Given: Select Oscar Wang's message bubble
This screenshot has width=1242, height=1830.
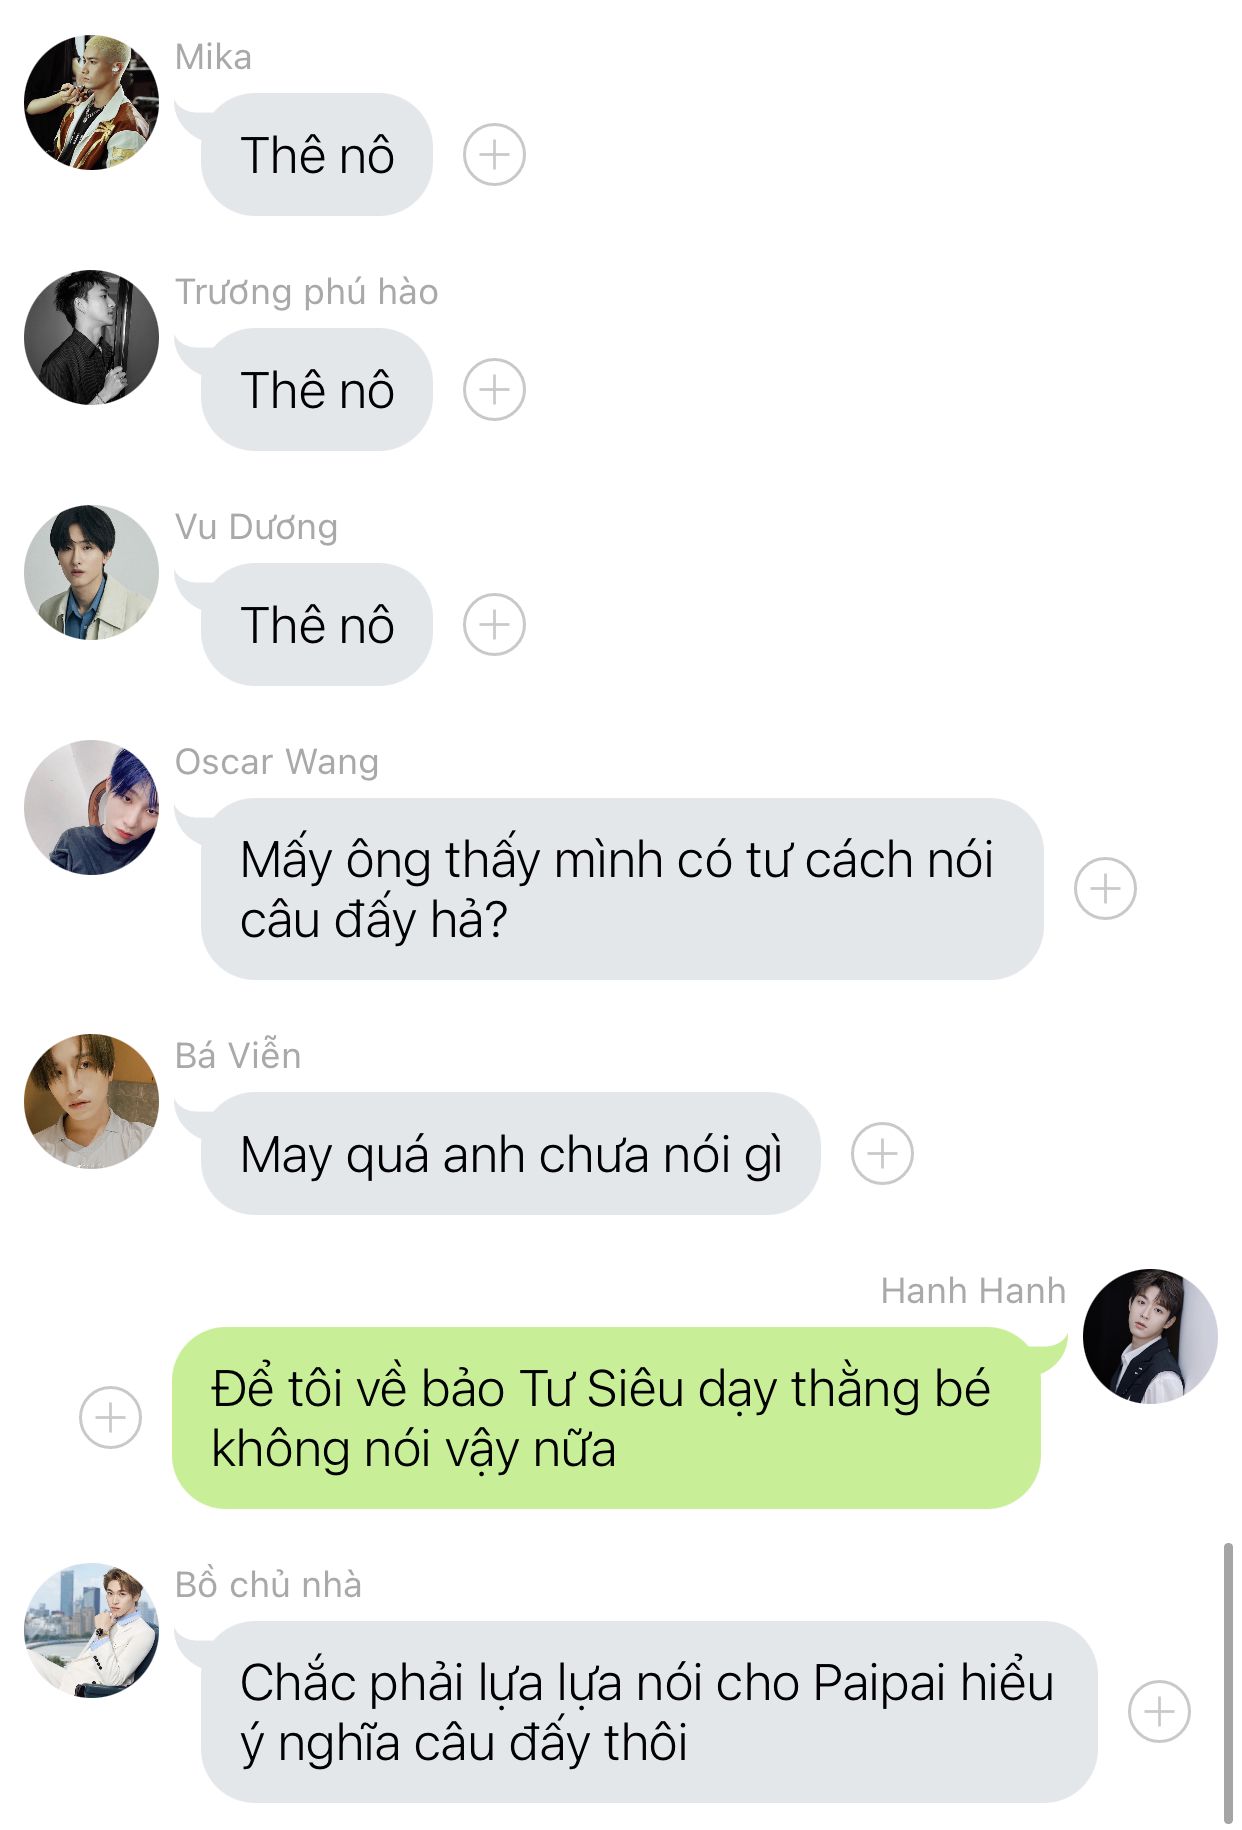Looking at the screenshot, I should (622, 889).
